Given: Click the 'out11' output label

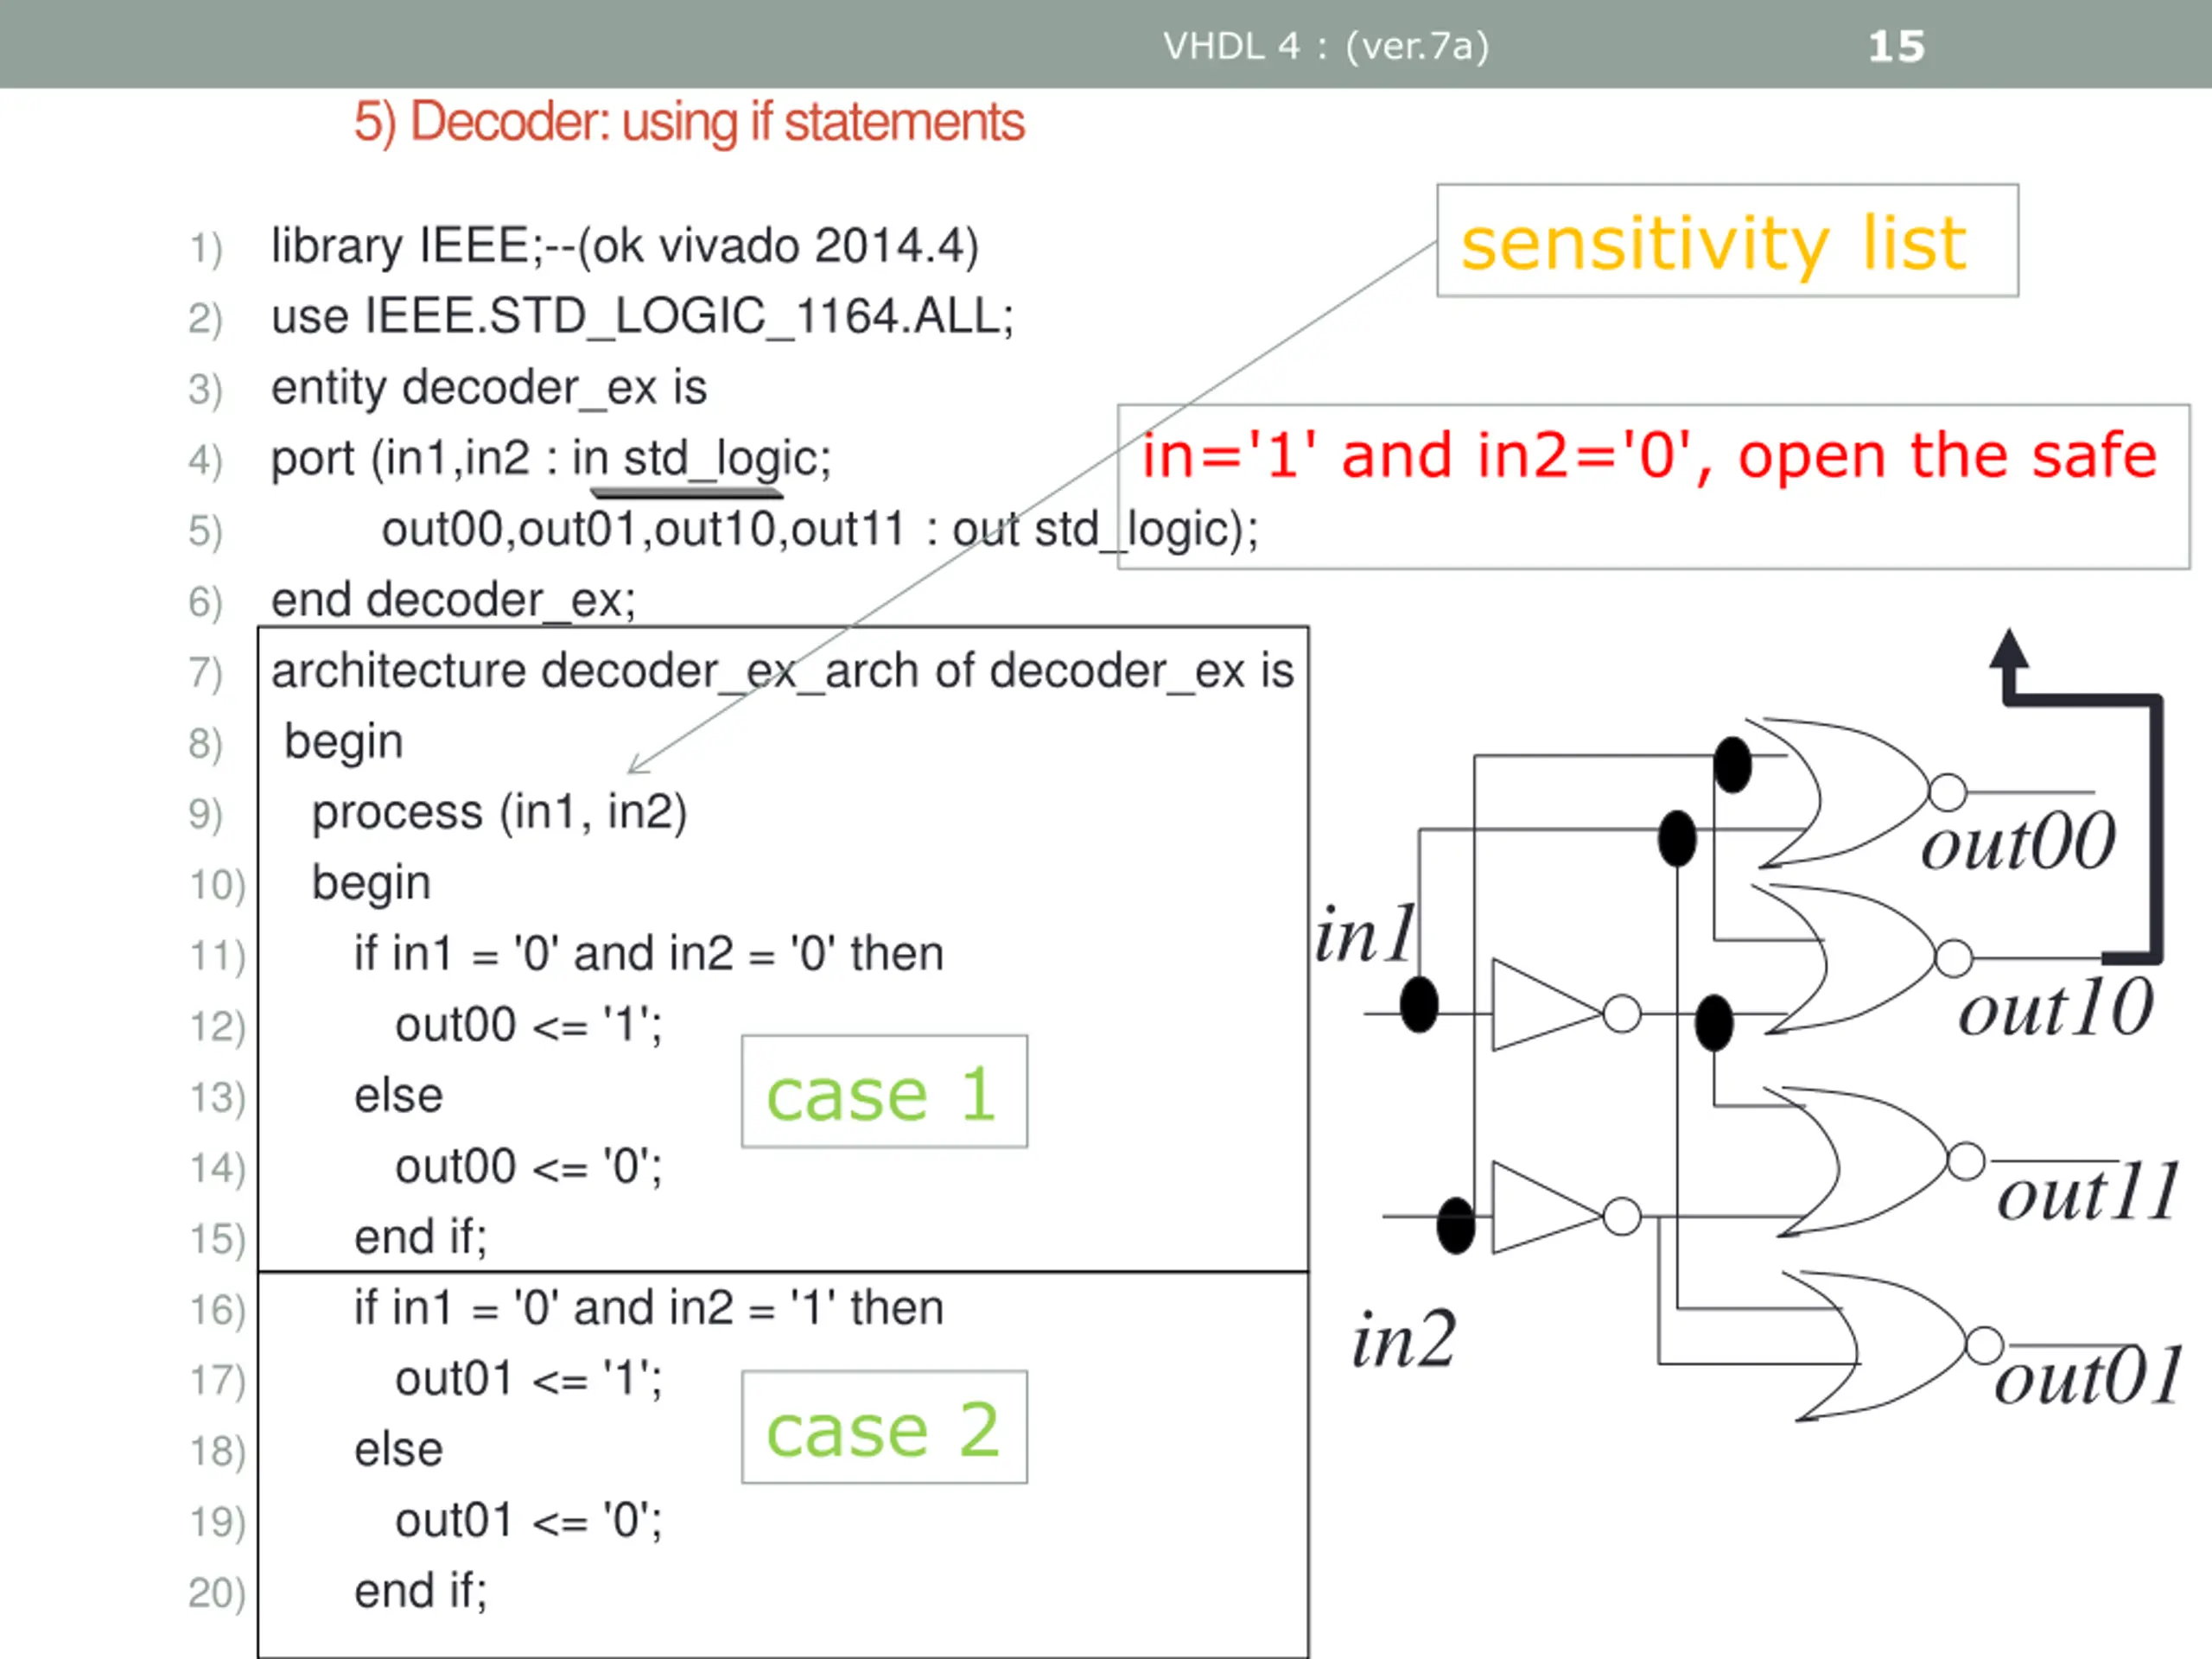Looking at the screenshot, I should [x=2088, y=1192].
